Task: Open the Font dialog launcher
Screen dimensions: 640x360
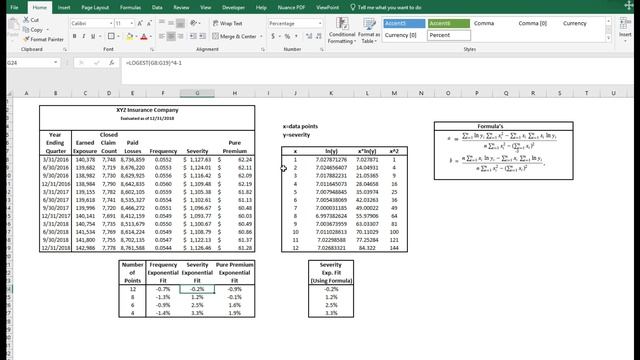Action: pos(152,49)
